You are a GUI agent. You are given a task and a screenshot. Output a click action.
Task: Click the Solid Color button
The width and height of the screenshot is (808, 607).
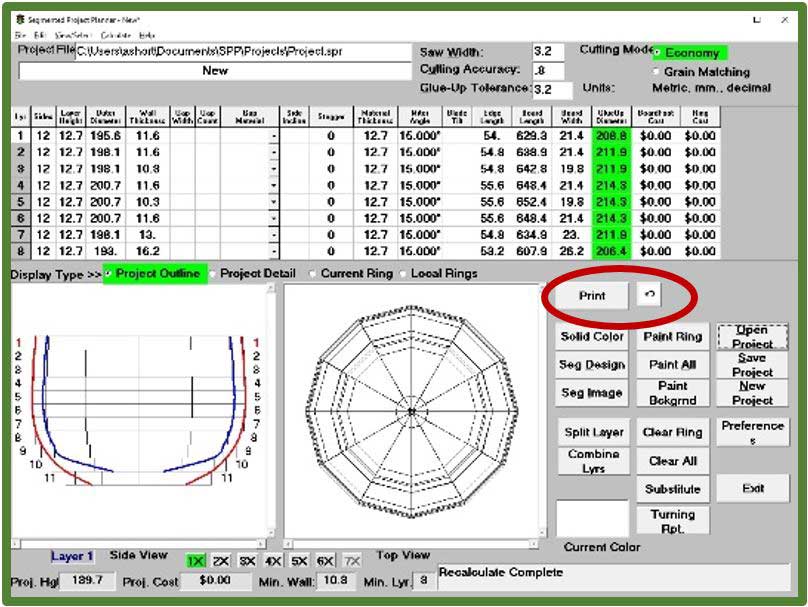point(592,337)
